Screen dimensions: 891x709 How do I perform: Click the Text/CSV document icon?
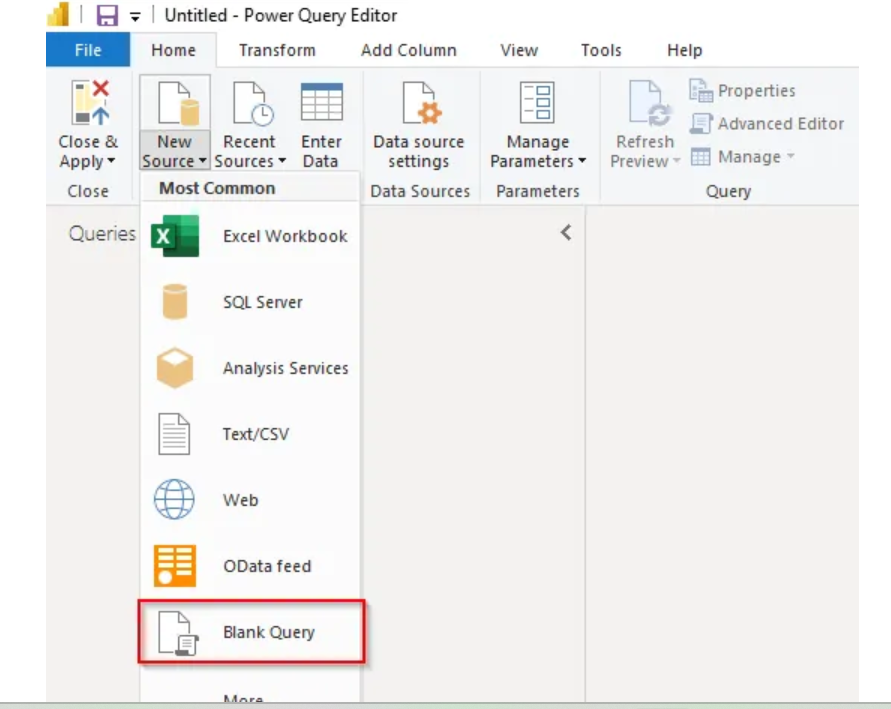tap(174, 434)
